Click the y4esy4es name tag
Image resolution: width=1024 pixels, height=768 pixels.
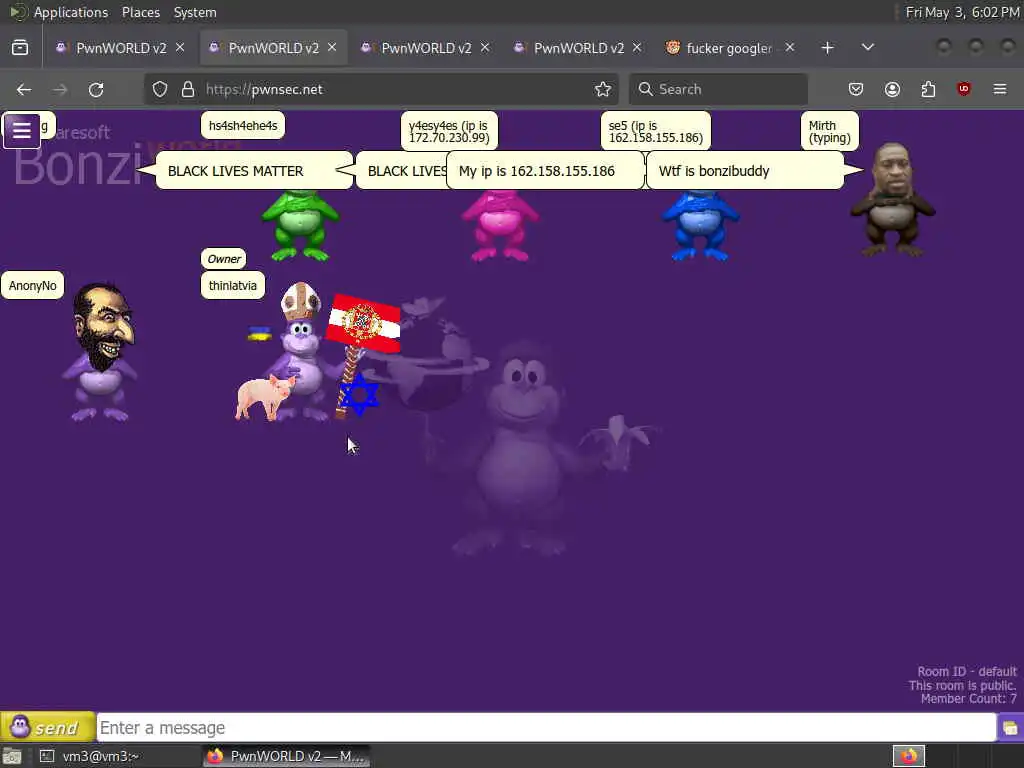(449, 131)
